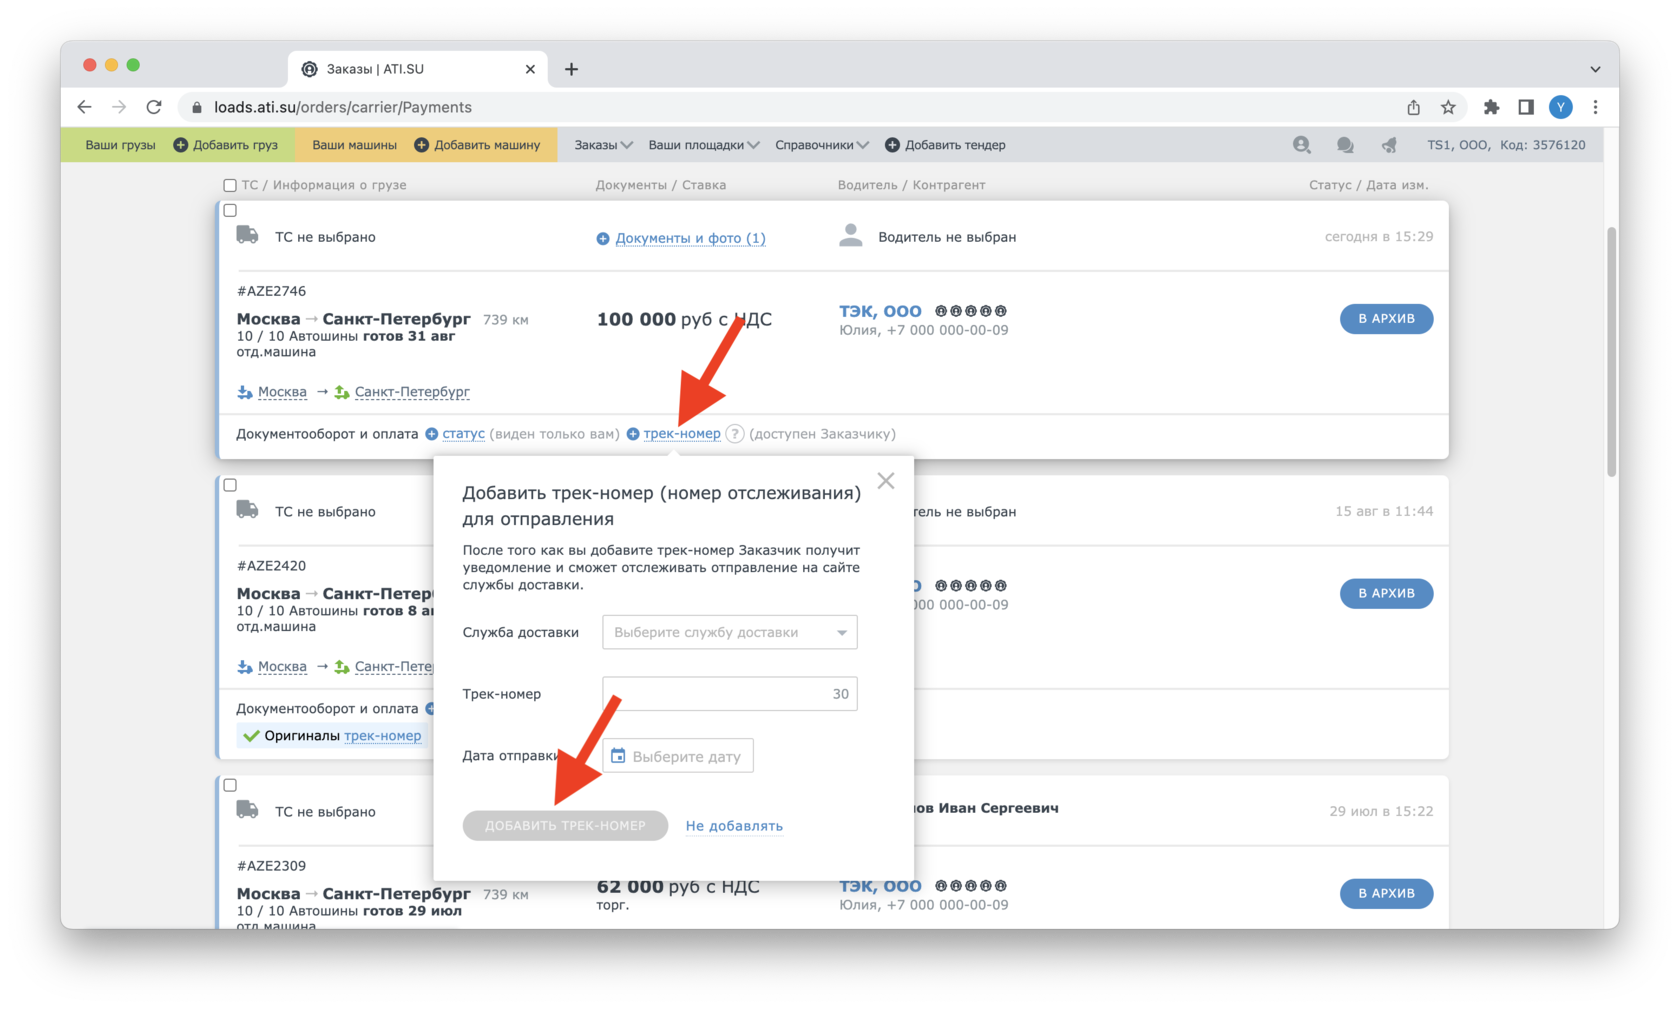Open Chrome three-dot menu
Viewport: 1680px width, 1009px height.
(x=1595, y=107)
